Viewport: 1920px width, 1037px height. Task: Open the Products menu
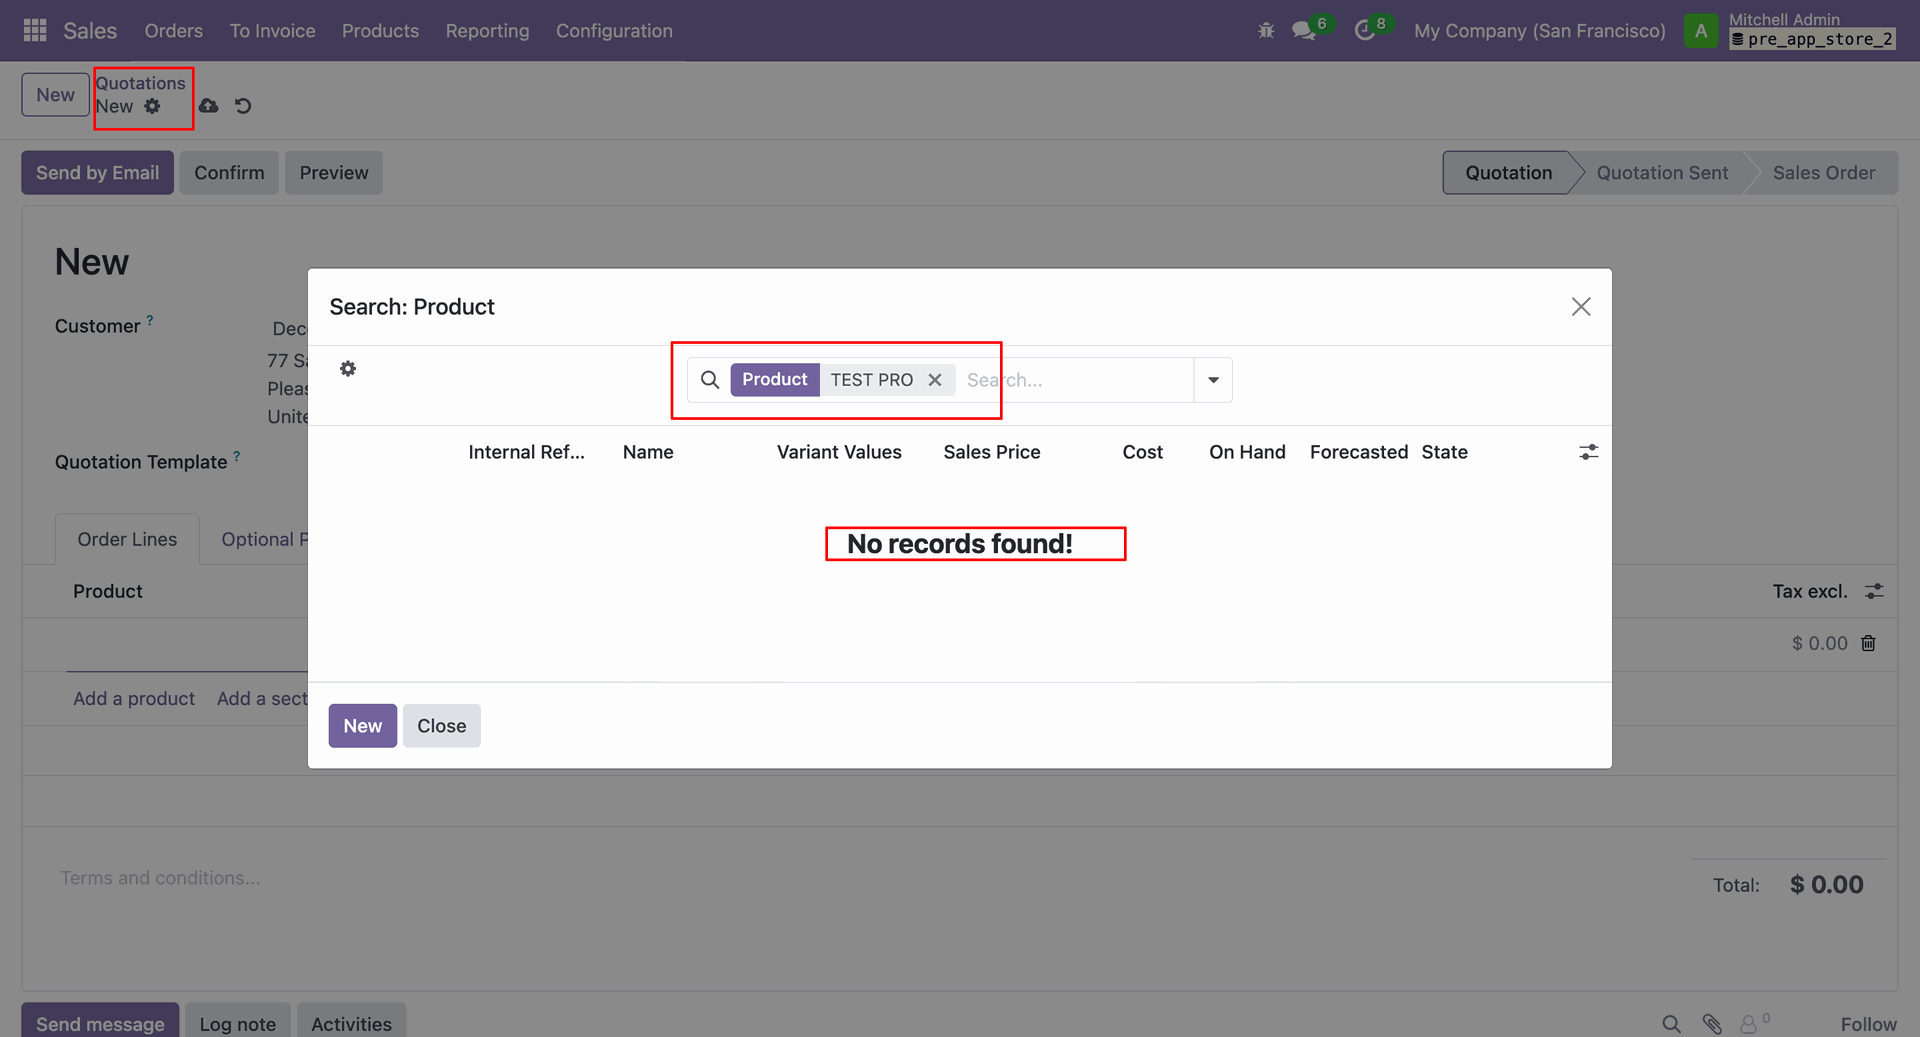coord(381,31)
